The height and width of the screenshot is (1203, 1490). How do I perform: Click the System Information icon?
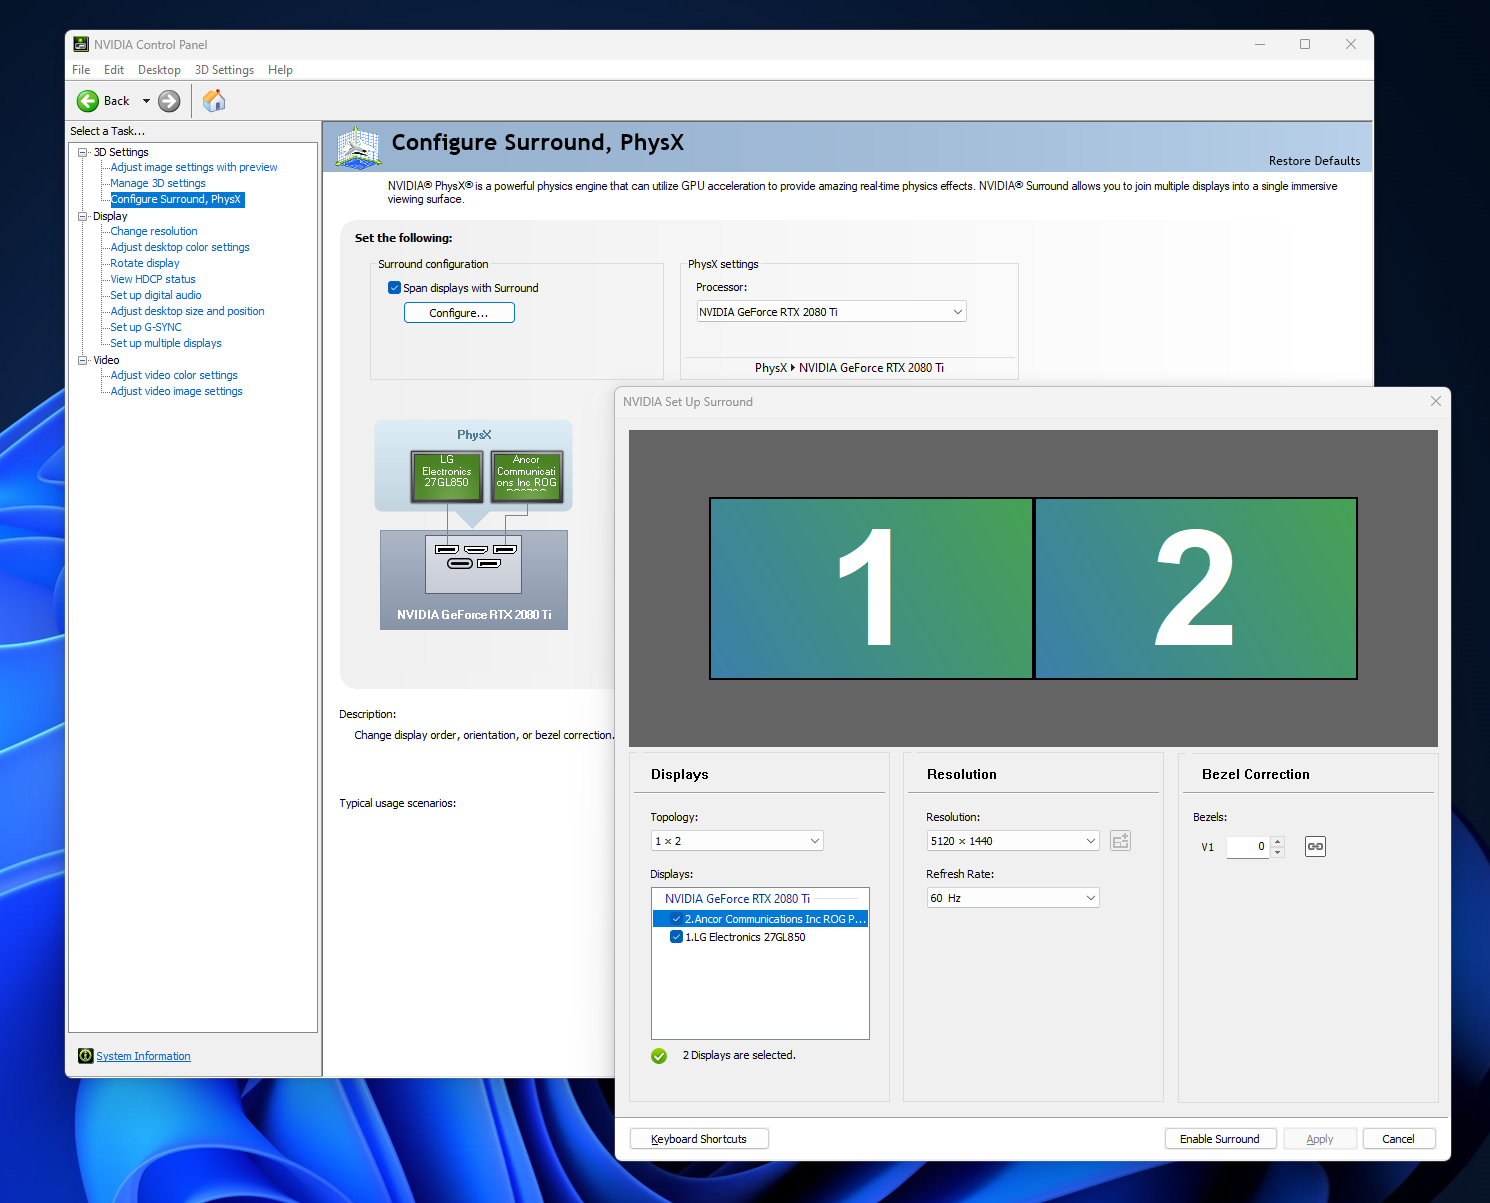pos(86,1056)
